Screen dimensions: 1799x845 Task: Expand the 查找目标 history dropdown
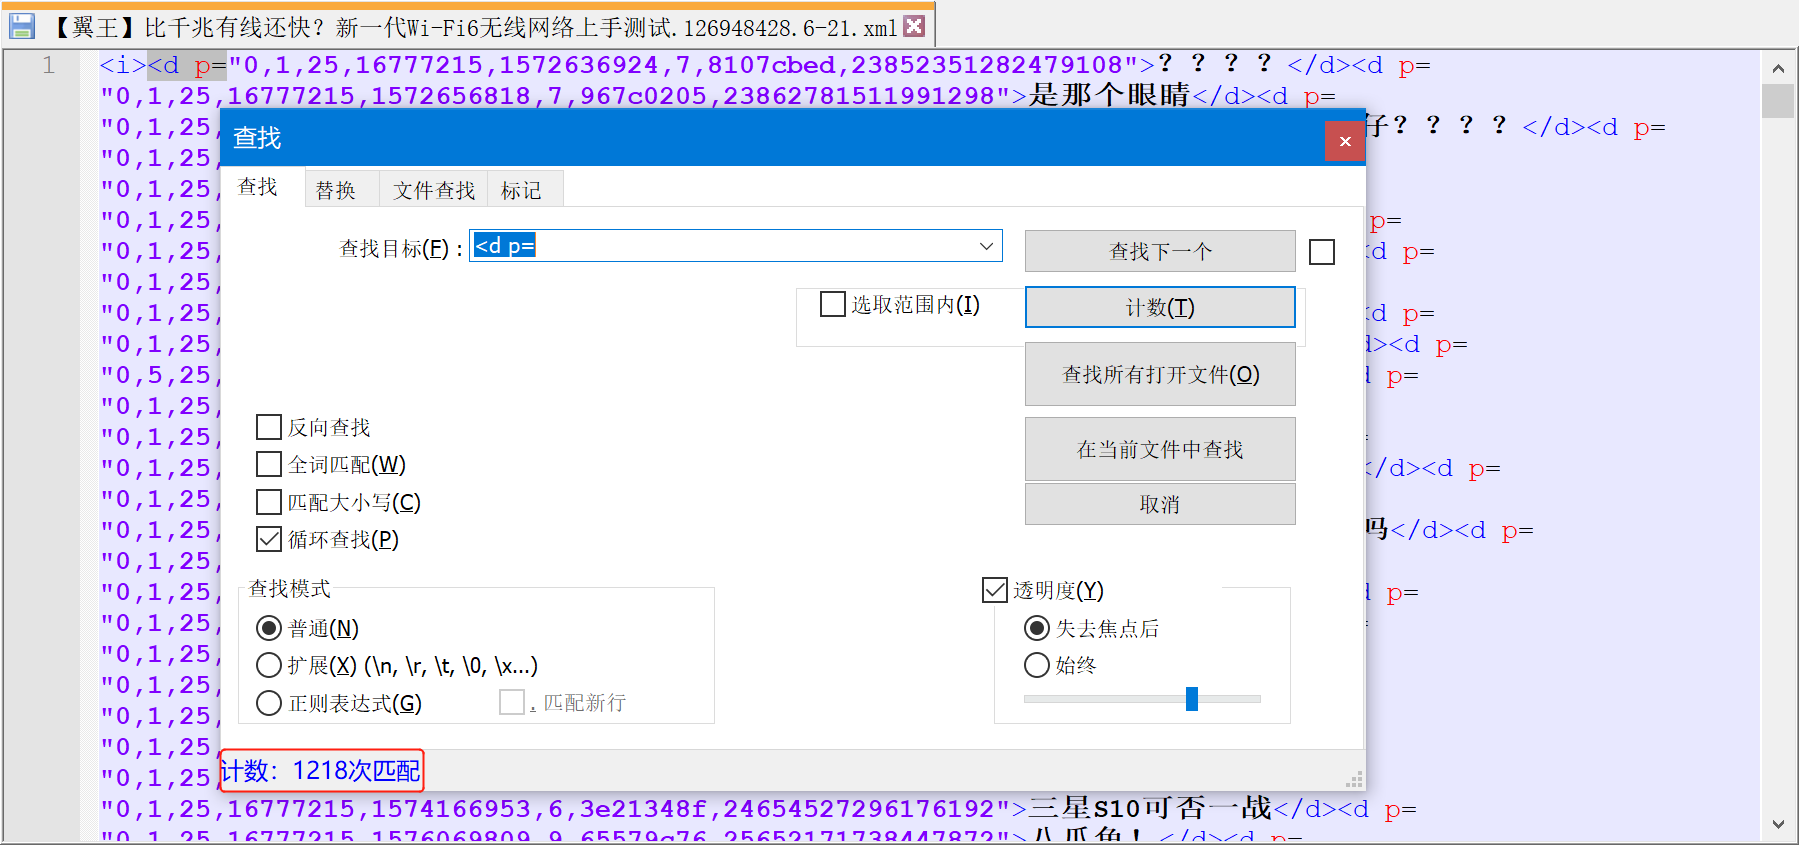[987, 246]
